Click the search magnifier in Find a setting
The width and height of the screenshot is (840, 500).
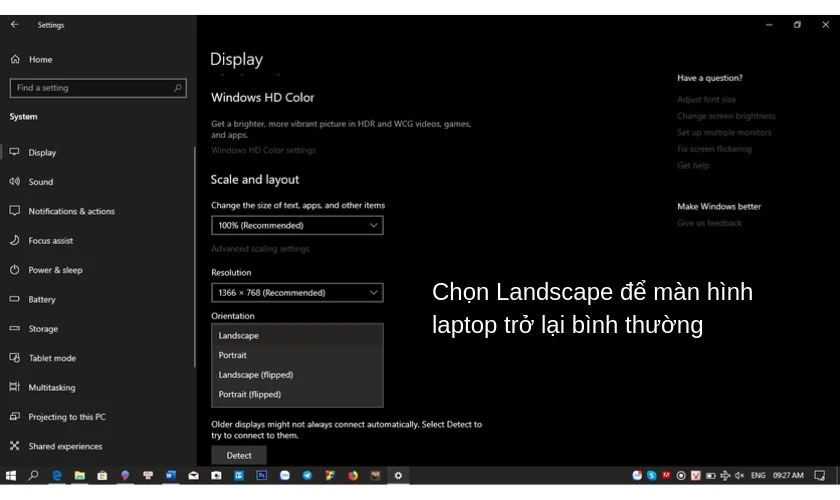[178, 88]
